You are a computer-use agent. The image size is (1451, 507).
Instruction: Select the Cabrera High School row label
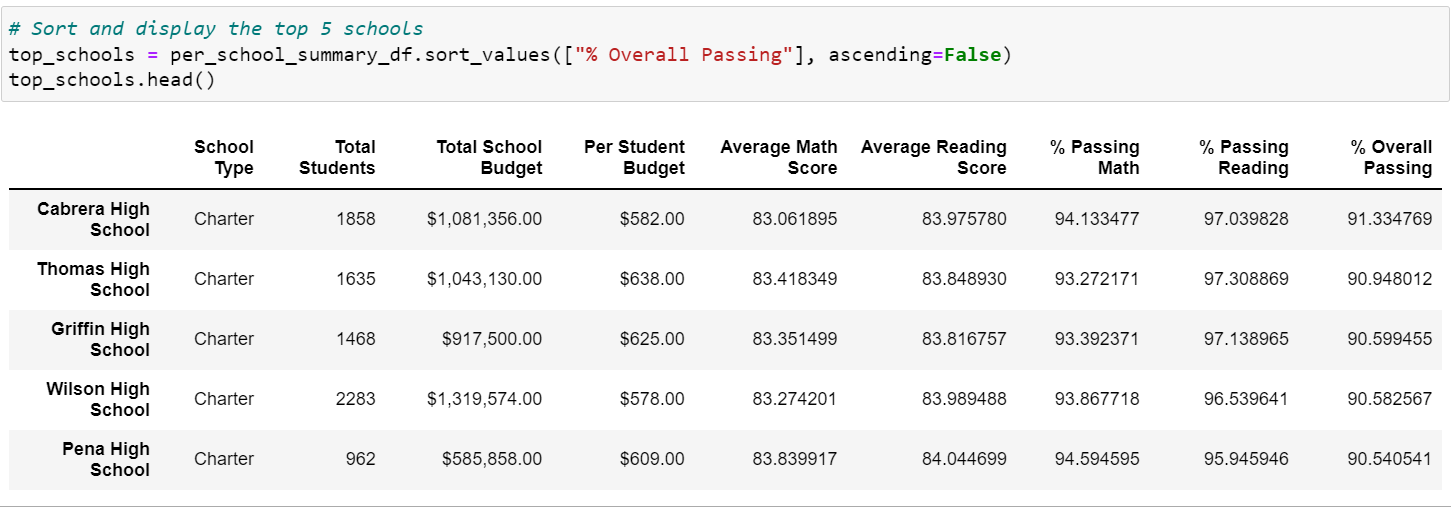(x=93, y=219)
